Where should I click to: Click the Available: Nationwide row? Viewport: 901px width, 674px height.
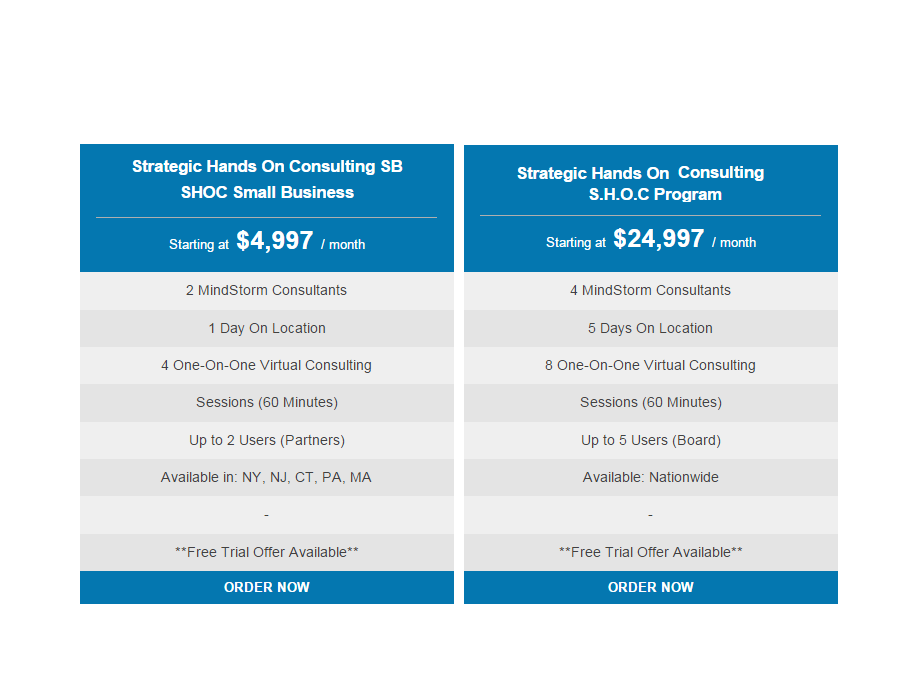(650, 477)
